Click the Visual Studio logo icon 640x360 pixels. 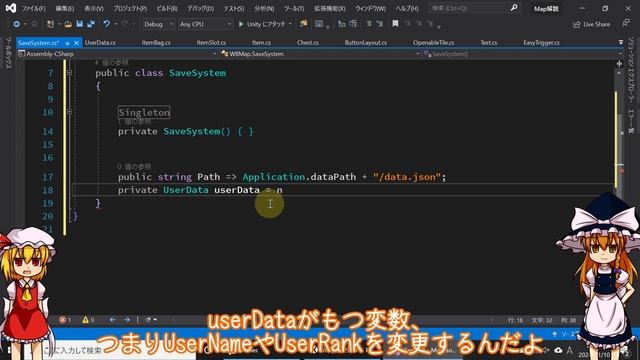(x=11, y=8)
